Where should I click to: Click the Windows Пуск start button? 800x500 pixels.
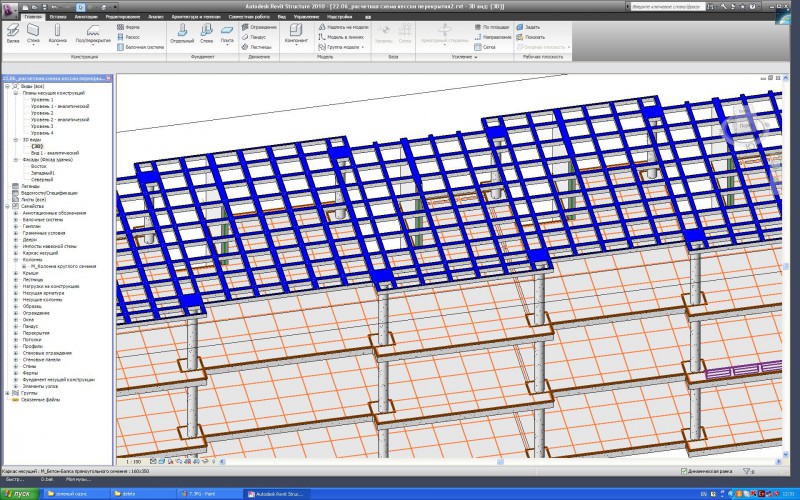click(17, 493)
